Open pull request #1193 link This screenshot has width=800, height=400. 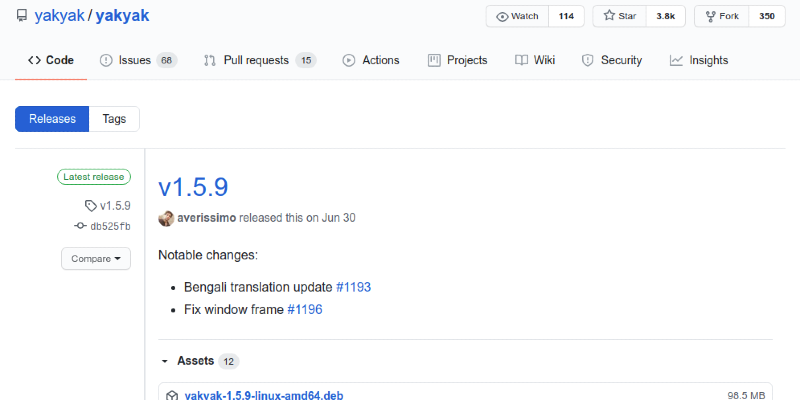(x=353, y=287)
